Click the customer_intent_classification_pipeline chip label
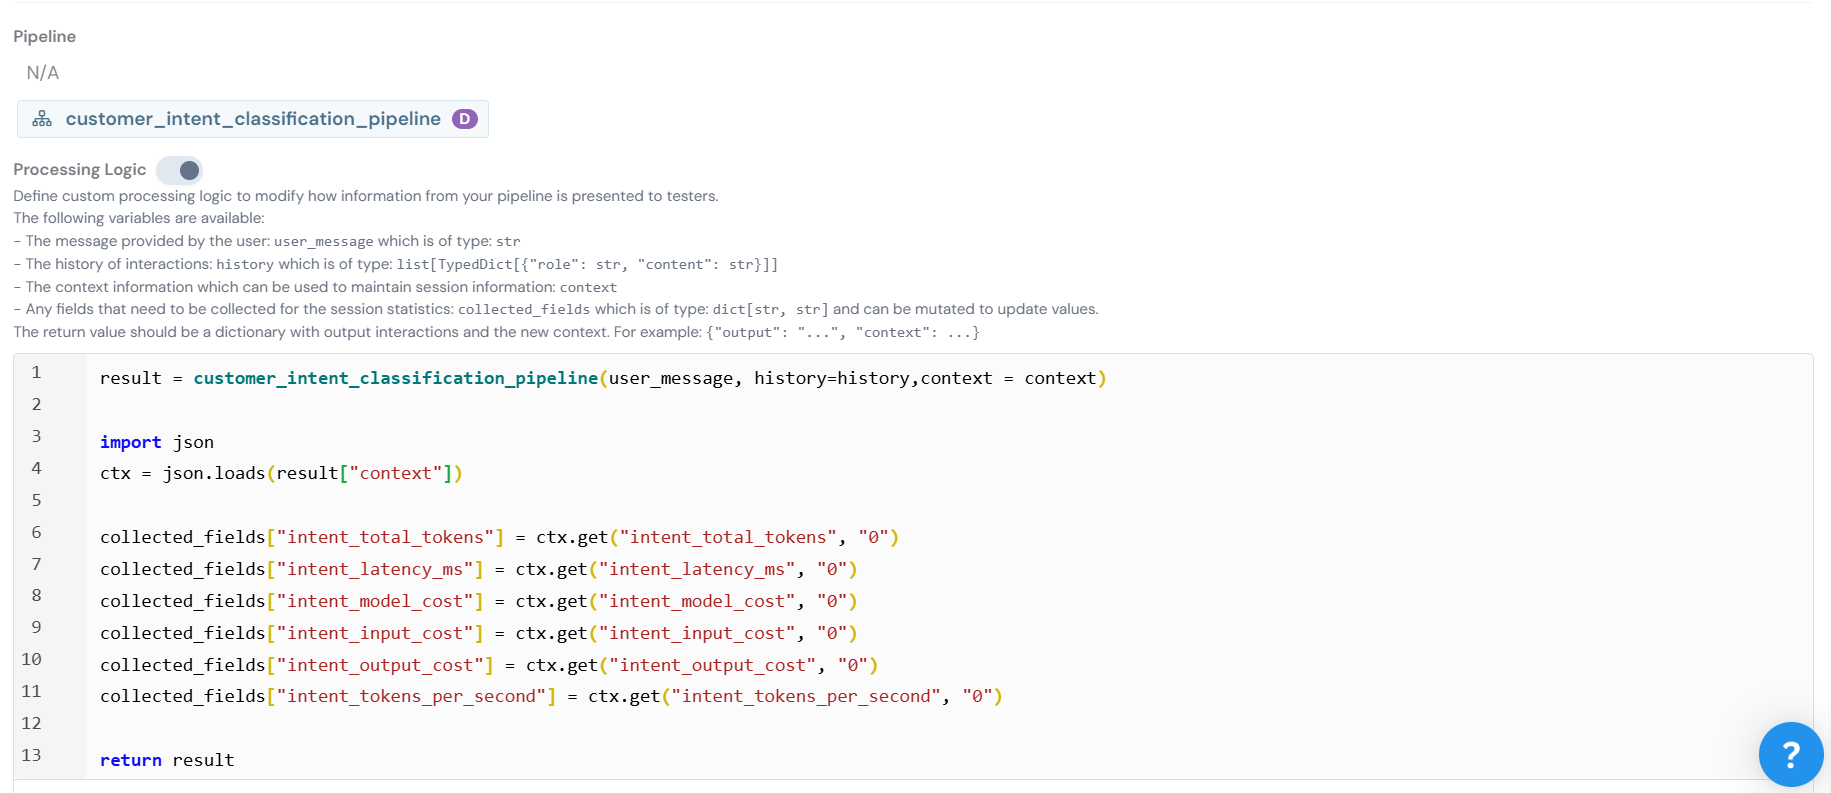The height and width of the screenshot is (793, 1831). tap(253, 119)
